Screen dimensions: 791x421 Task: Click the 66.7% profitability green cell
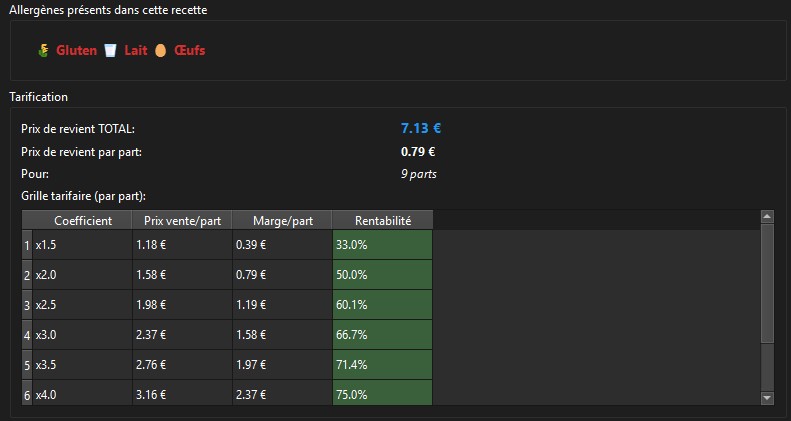tap(382, 335)
